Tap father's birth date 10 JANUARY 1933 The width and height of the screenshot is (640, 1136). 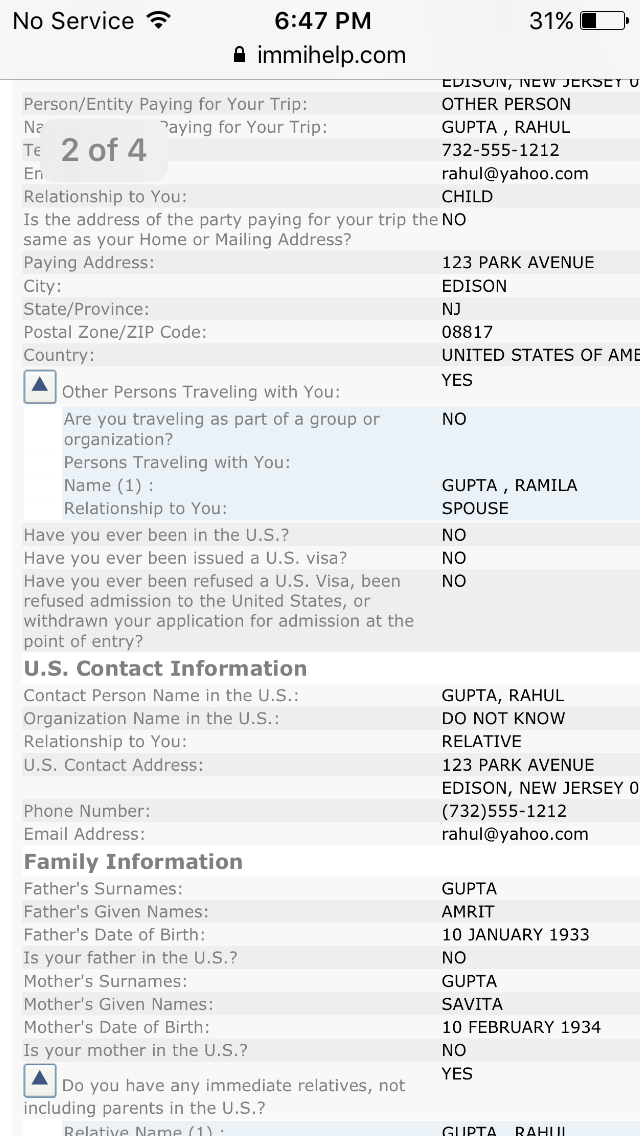tap(515, 934)
